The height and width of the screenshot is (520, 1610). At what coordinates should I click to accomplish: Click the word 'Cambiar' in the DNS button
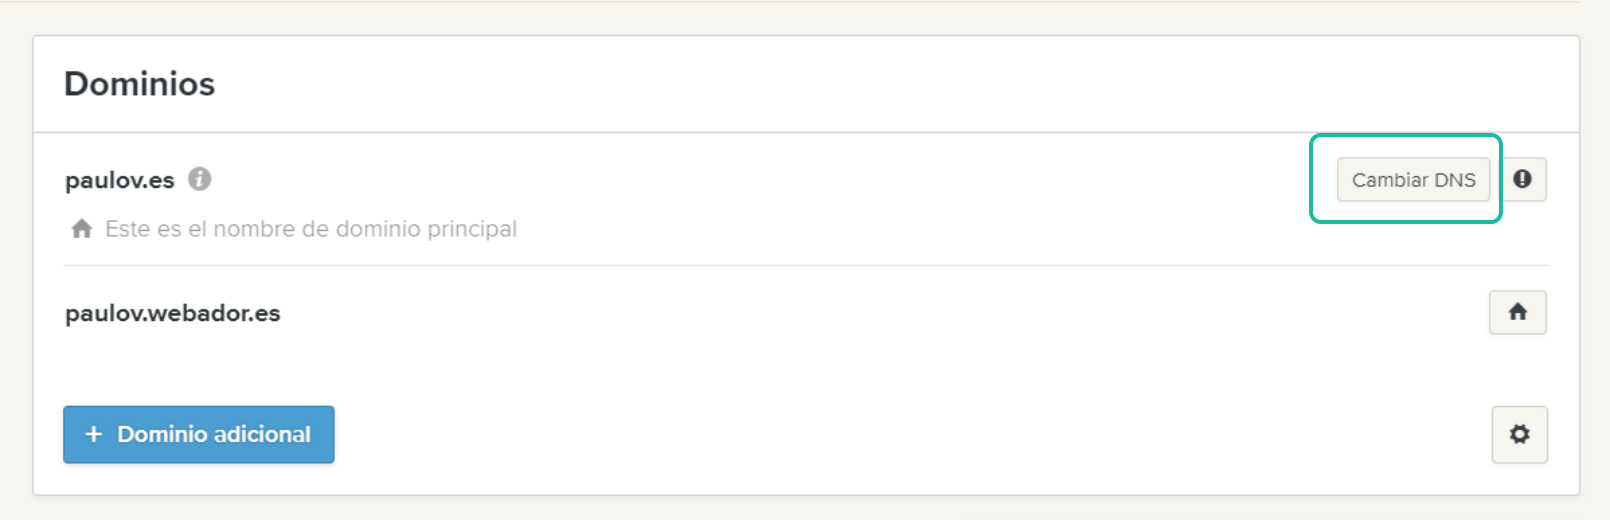point(1390,180)
